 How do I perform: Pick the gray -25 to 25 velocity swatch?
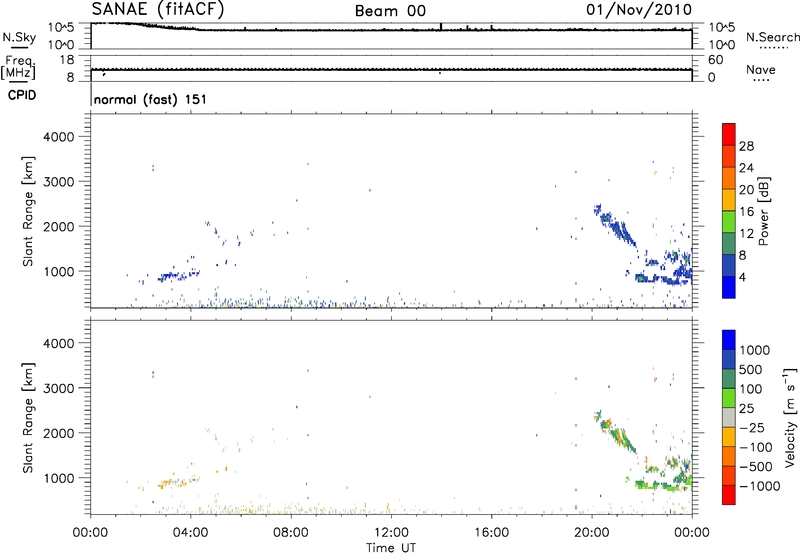pyautogui.click(x=729, y=418)
